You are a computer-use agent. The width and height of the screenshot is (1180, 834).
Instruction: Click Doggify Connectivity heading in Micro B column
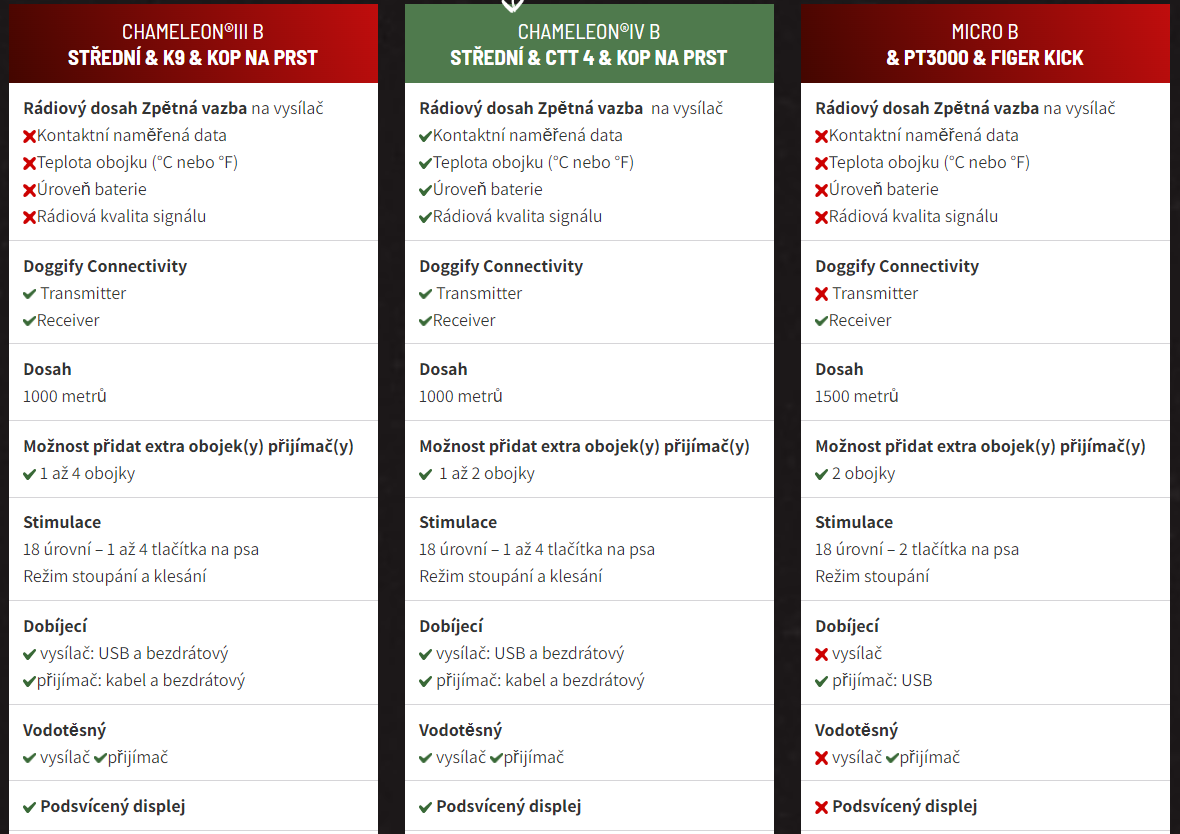897,266
